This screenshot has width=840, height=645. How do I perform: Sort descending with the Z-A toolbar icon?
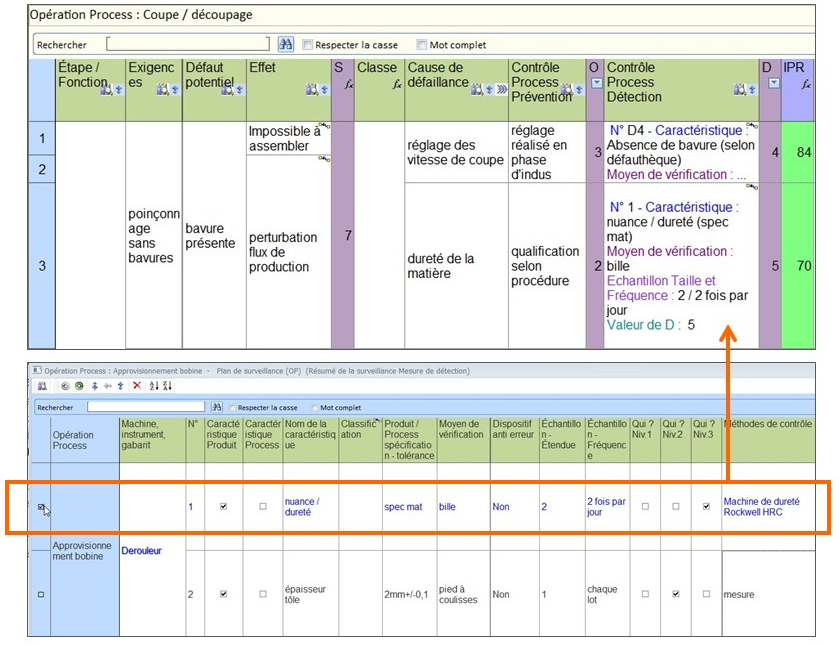coord(168,386)
